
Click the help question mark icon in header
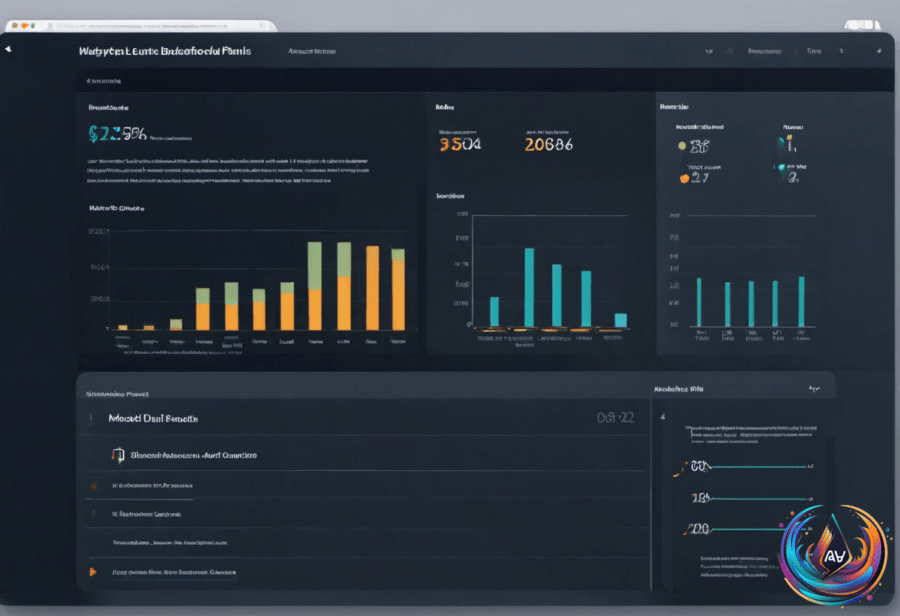coord(841,51)
